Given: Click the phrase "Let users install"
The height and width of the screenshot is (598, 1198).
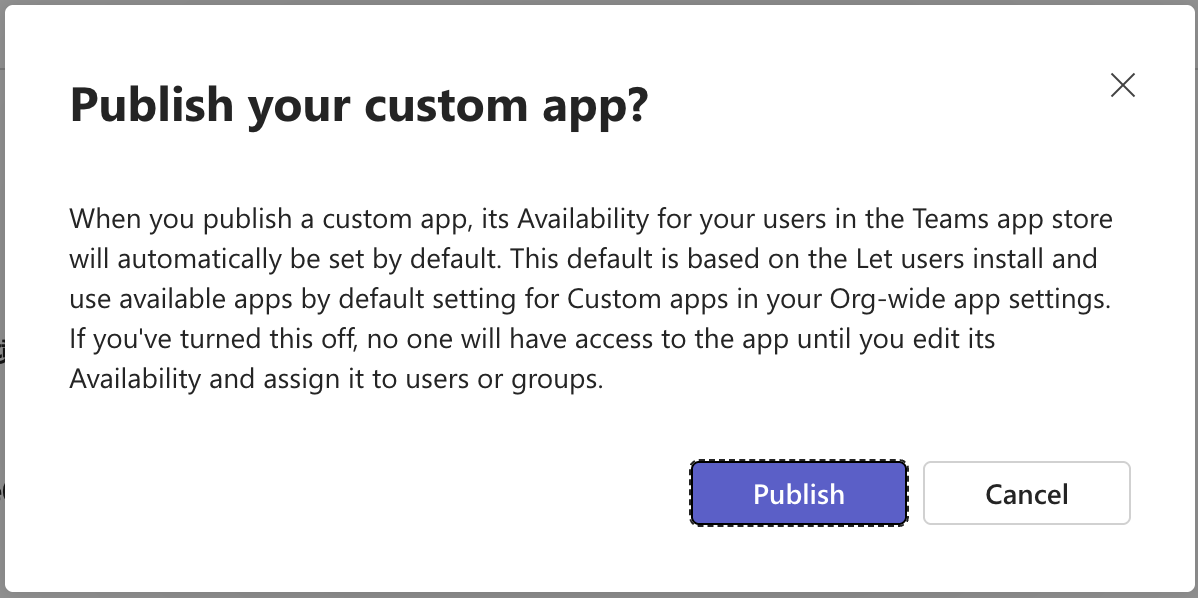Looking at the screenshot, I should (x=929, y=259).
